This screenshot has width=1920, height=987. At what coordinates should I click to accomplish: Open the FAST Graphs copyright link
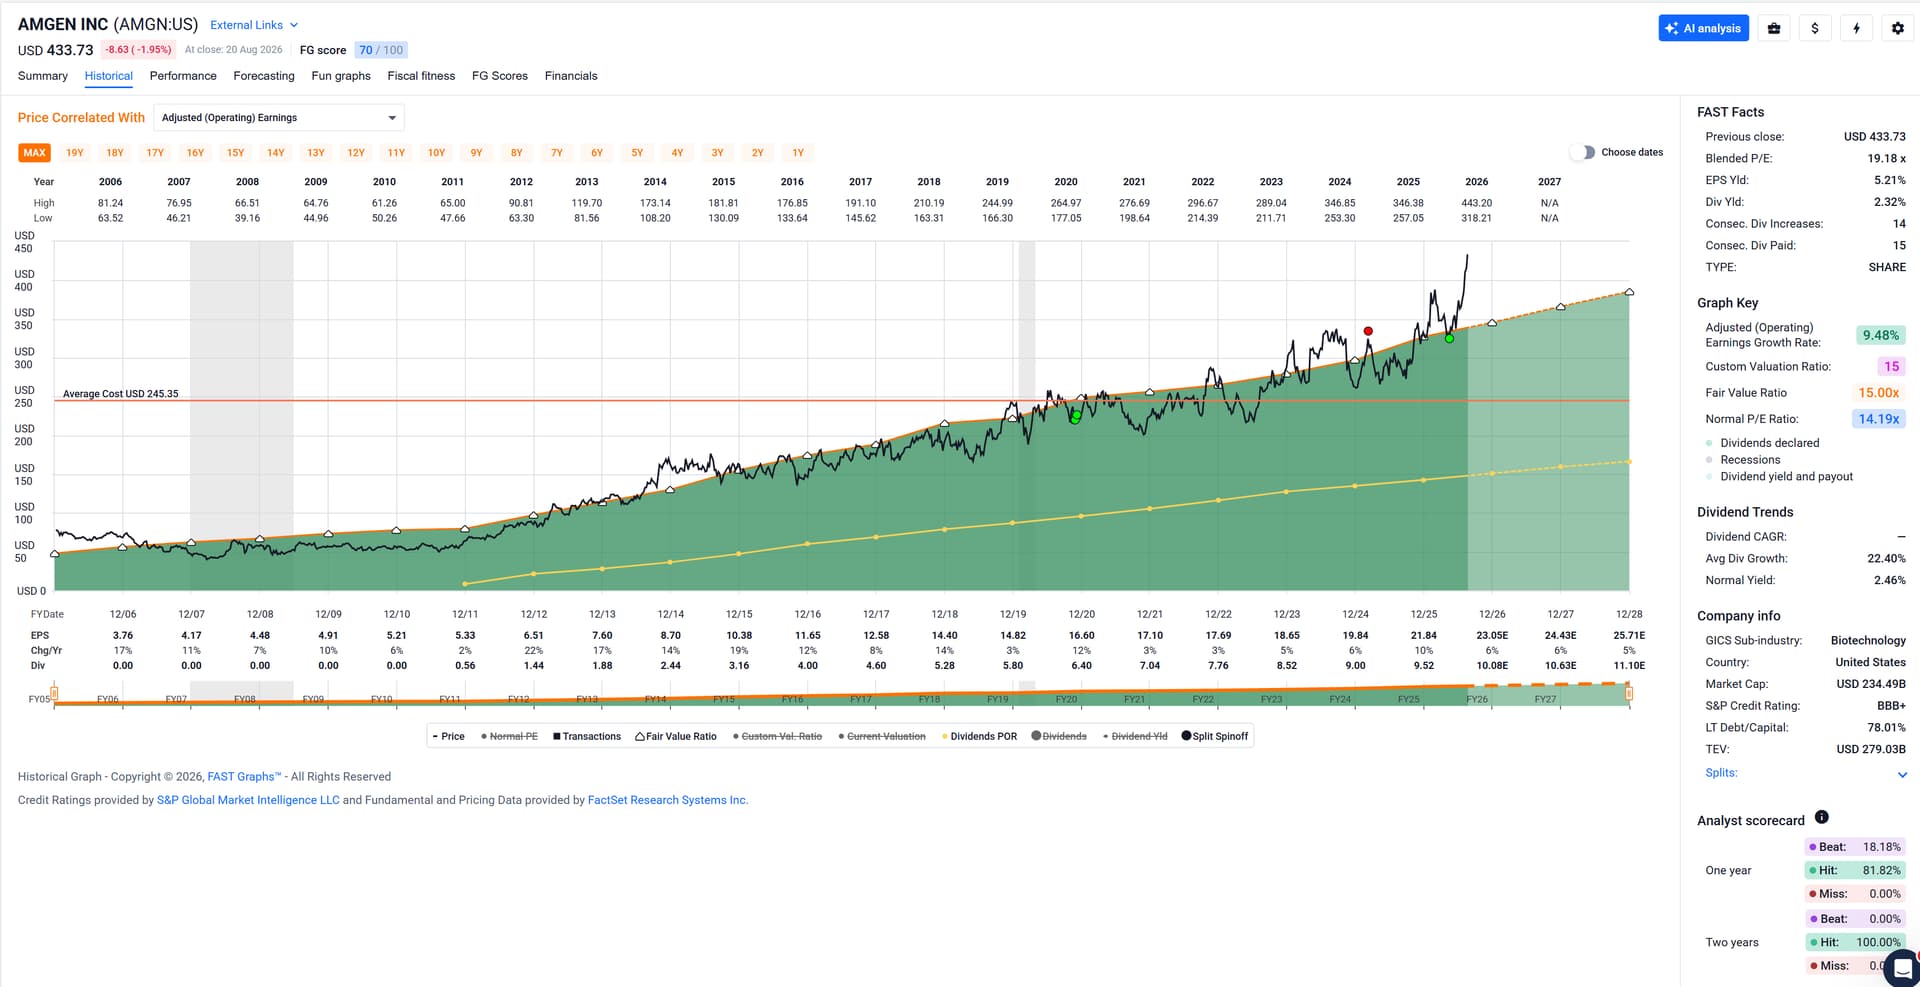pos(244,777)
